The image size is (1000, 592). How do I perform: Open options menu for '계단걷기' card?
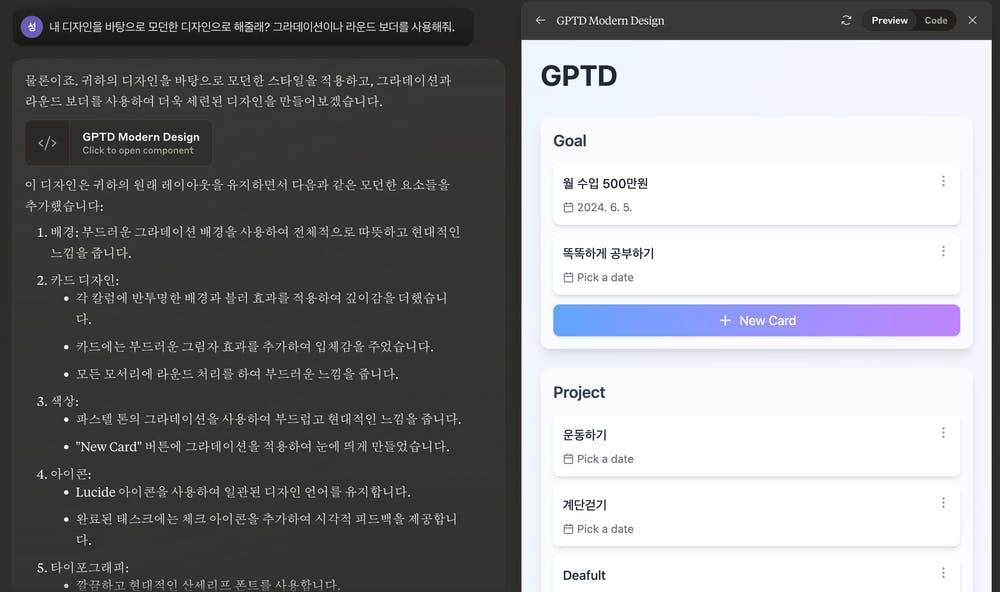[x=943, y=503]
